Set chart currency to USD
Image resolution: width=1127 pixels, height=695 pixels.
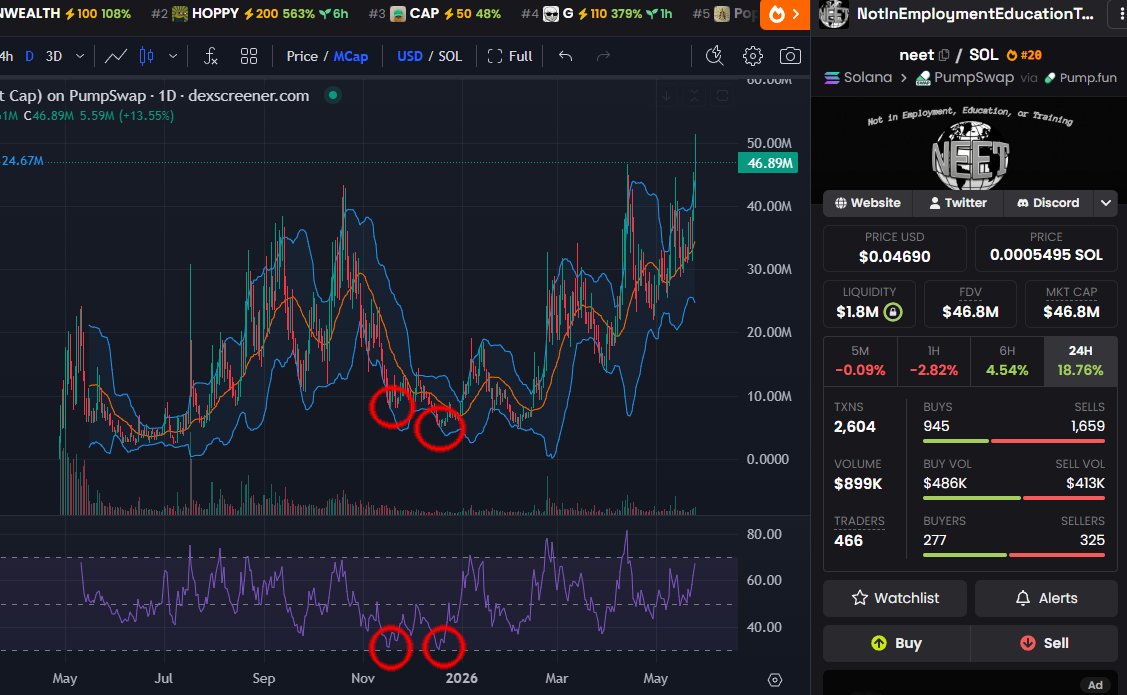pyautogui.click(x=410, y=56)
